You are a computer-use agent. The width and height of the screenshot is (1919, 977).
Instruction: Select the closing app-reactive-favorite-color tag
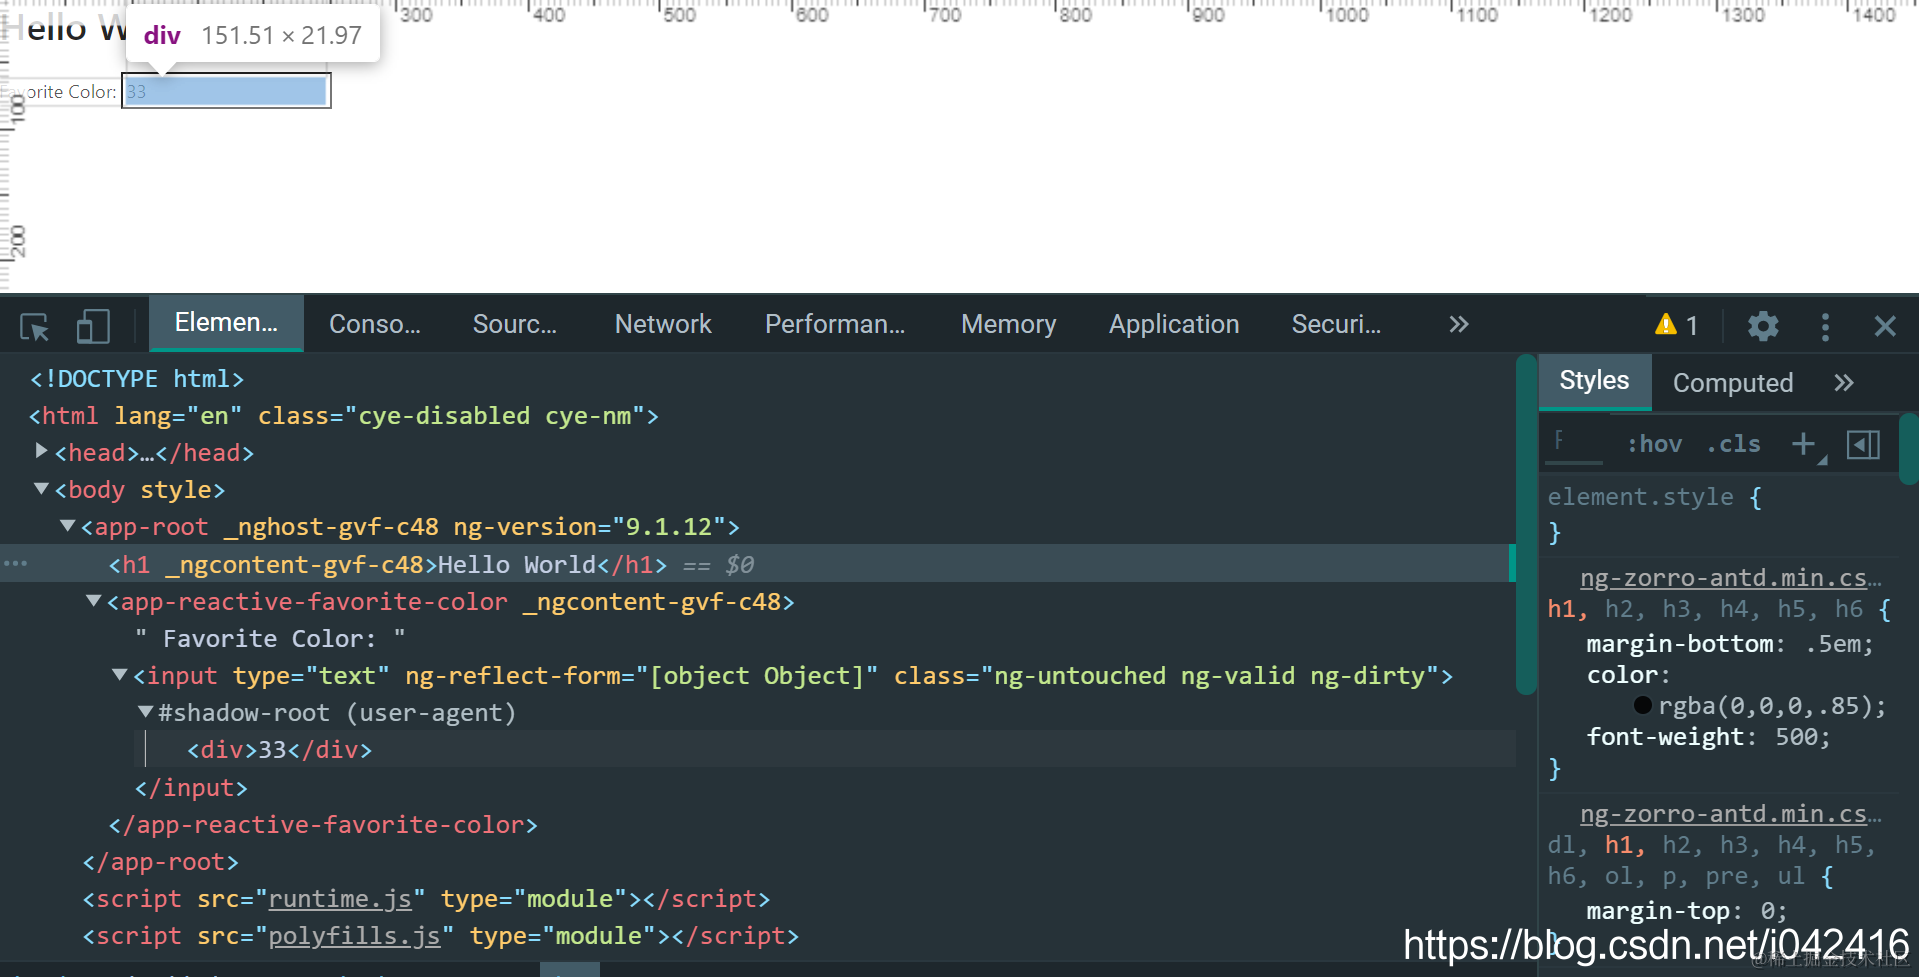[323, 825]
